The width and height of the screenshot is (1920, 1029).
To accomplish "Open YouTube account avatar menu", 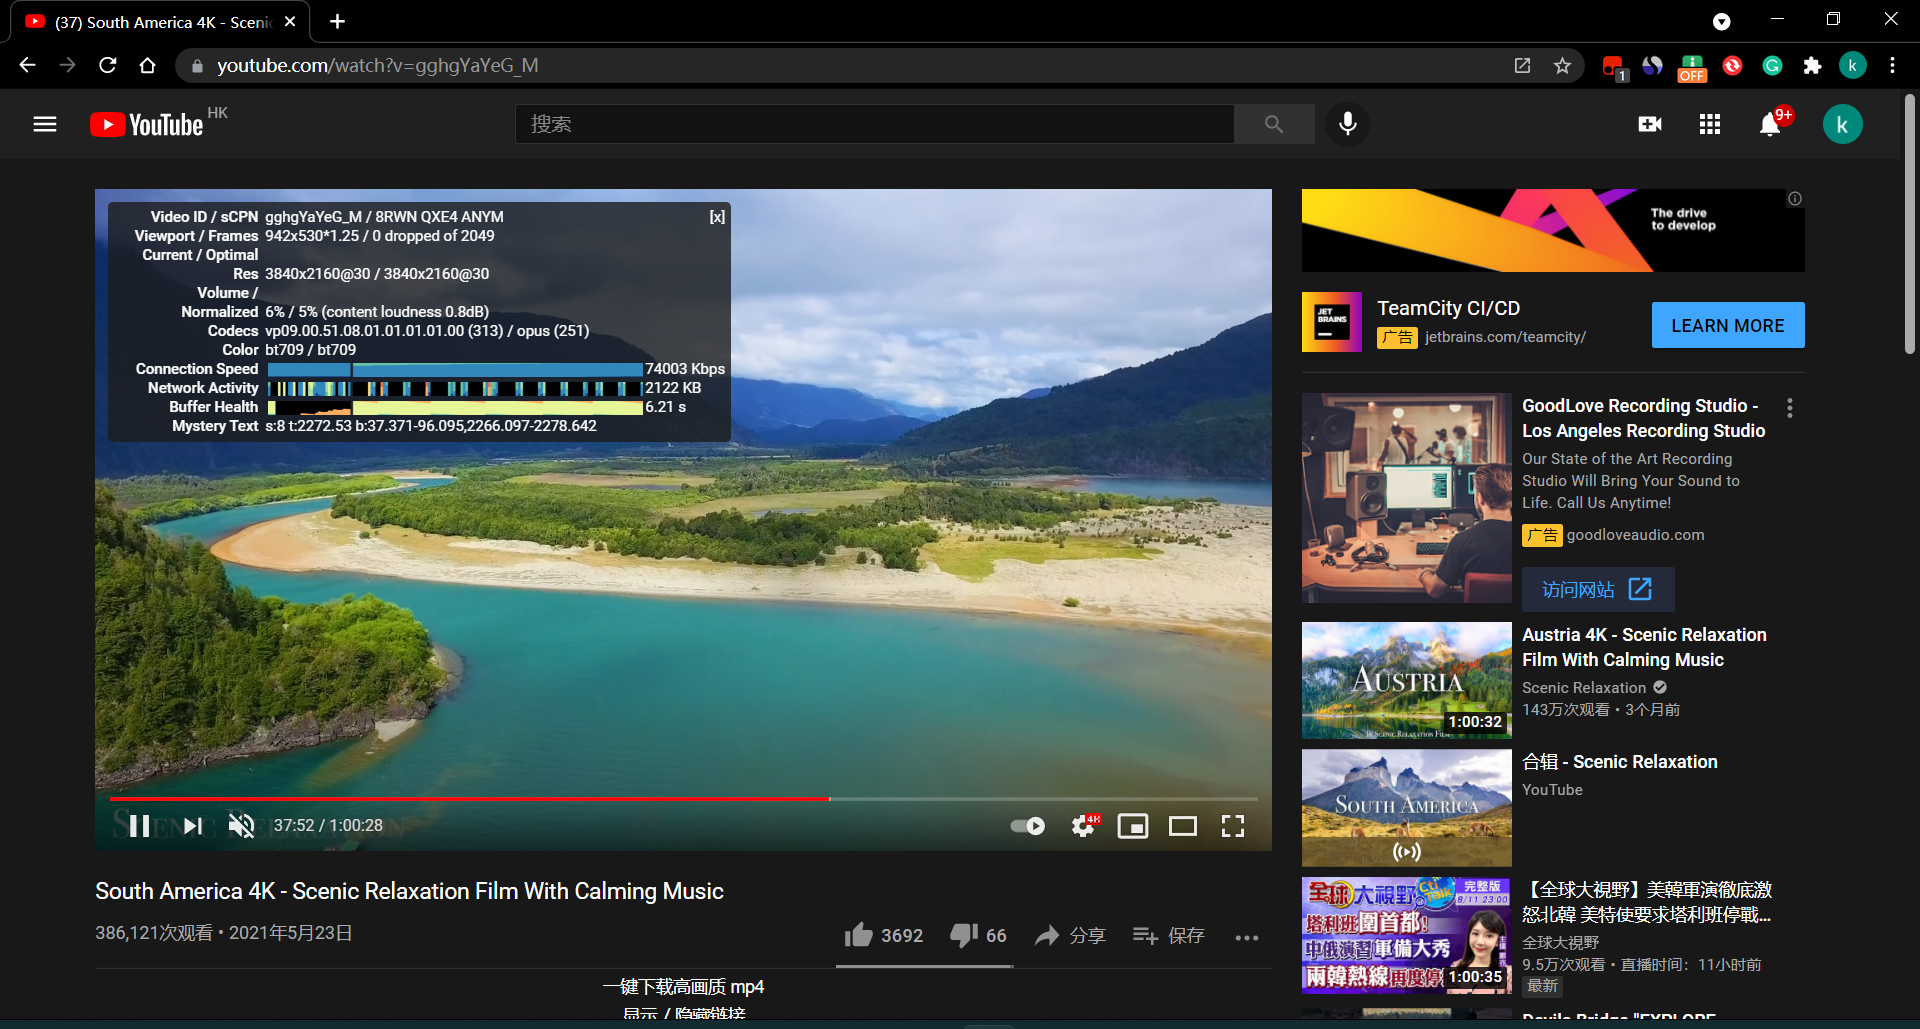I will (x=1842, y=124).
